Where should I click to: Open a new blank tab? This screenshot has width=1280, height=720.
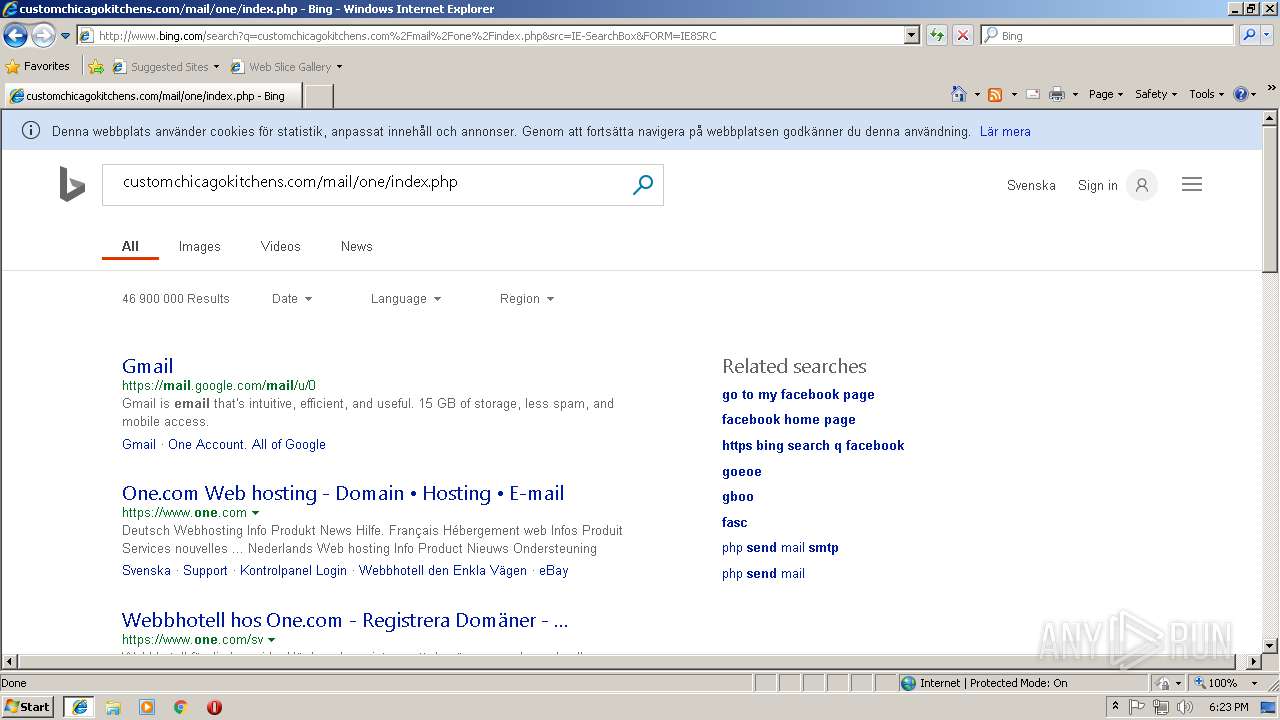click(x=318, y=96)
